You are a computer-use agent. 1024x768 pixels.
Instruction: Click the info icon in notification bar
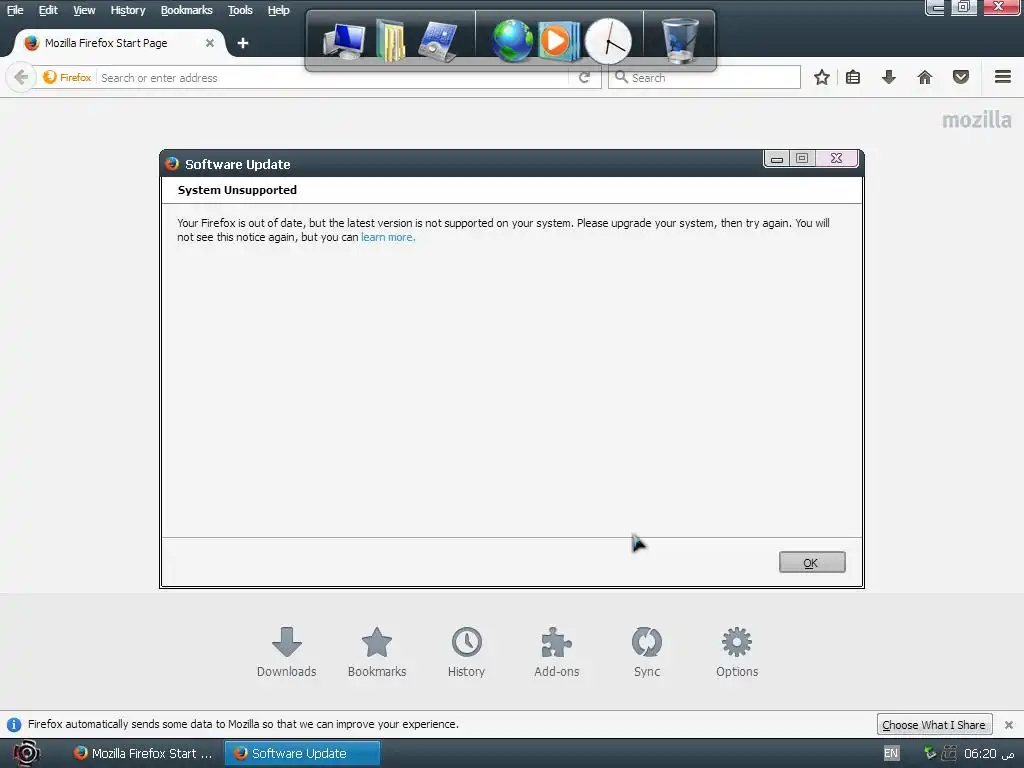pyautogui.click(x=14, y=725)
